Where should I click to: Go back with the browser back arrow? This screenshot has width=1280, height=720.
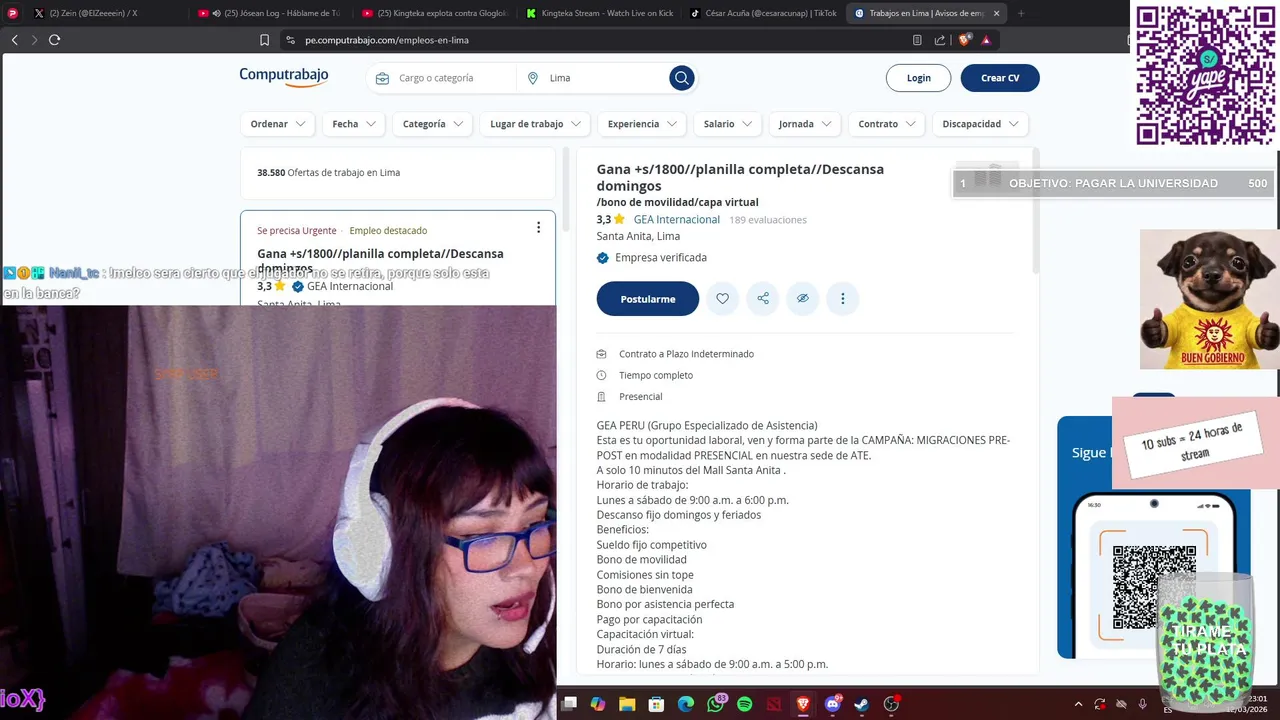14,40
